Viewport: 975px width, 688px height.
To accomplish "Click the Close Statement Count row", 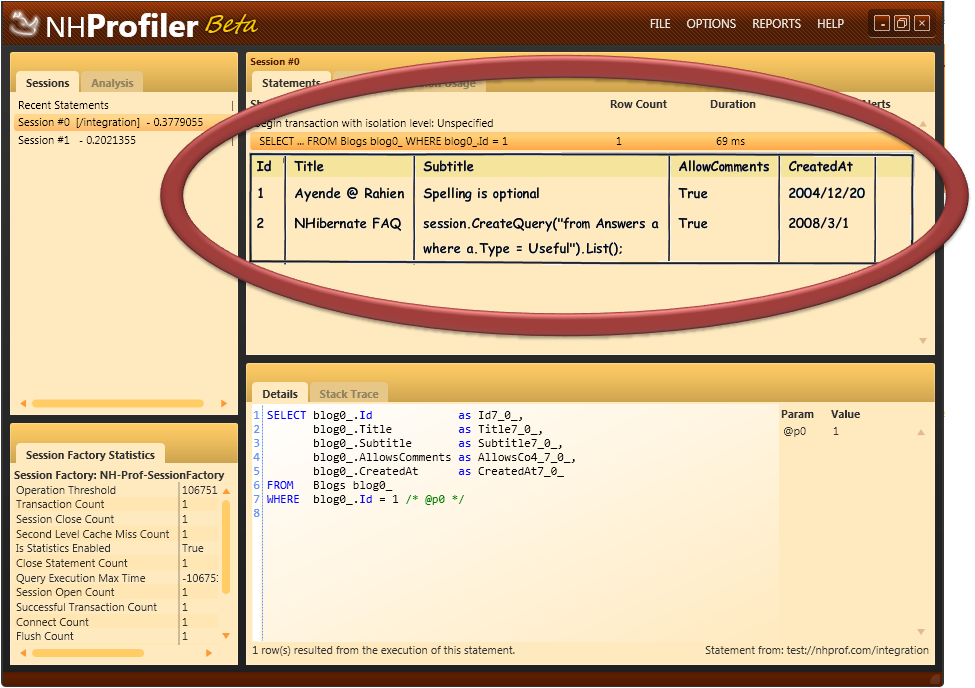I will 117,563.
